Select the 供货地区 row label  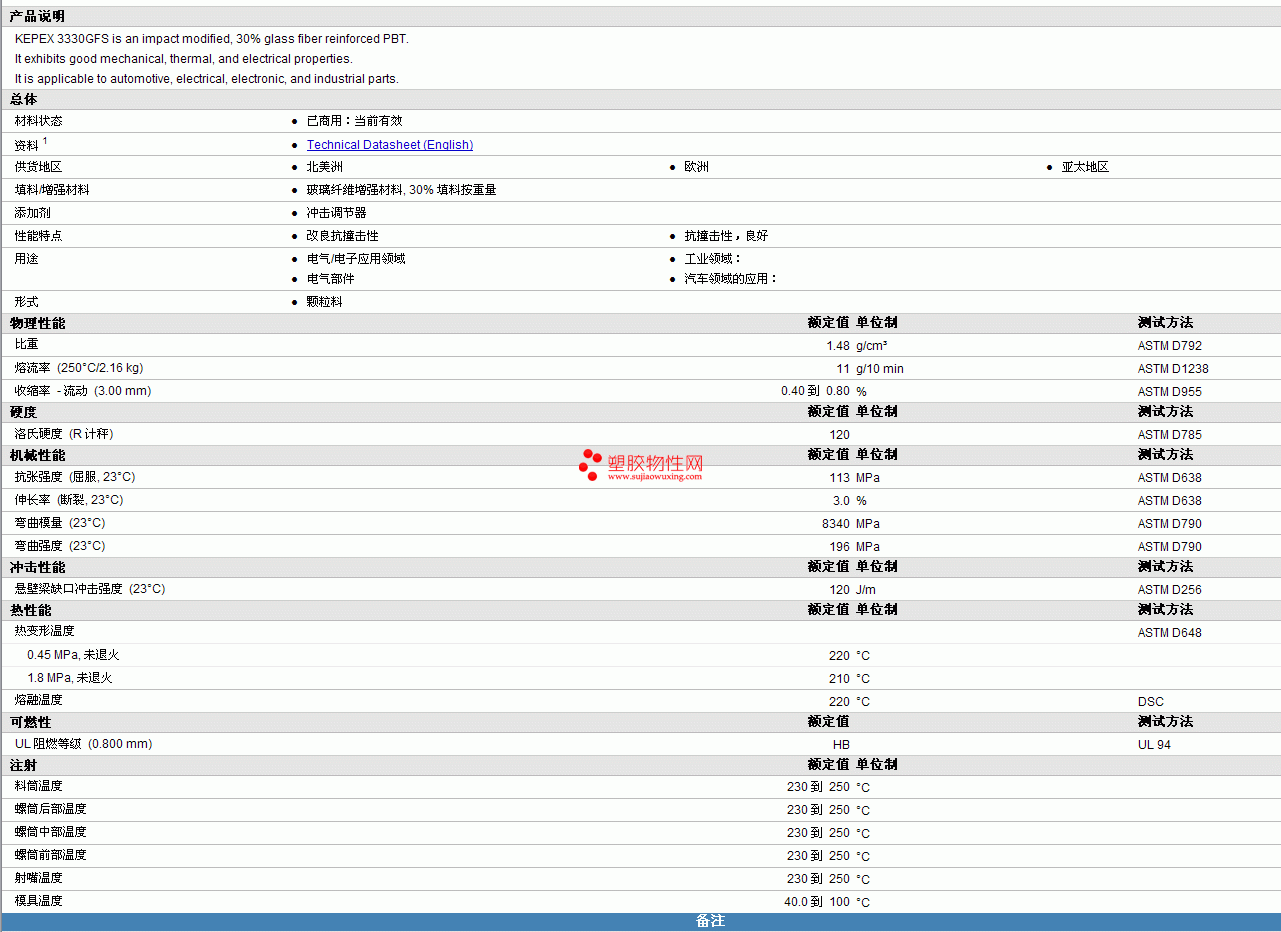[x=38, y=167]
